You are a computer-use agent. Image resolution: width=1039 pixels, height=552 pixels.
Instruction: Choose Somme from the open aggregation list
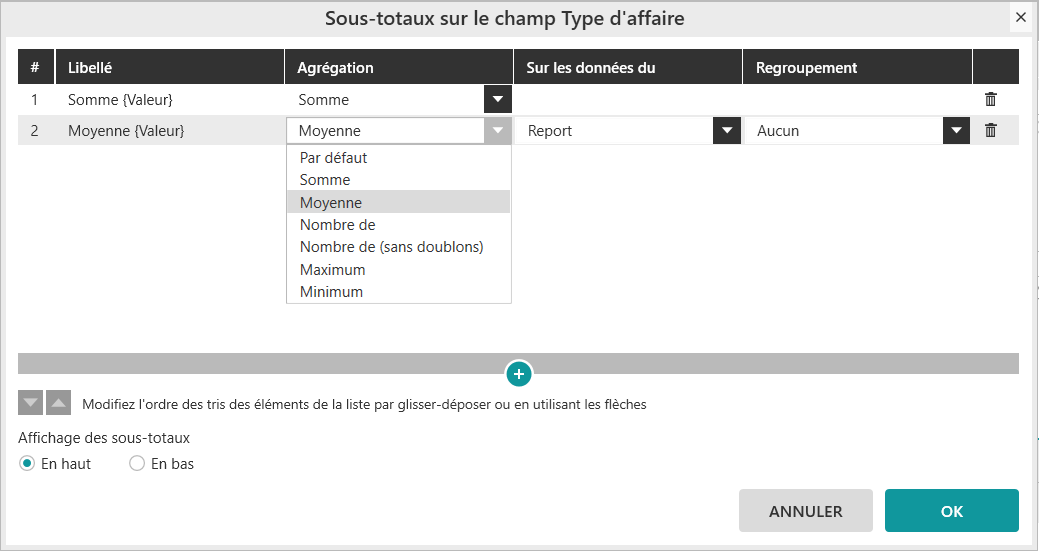[x=325, y=180]
